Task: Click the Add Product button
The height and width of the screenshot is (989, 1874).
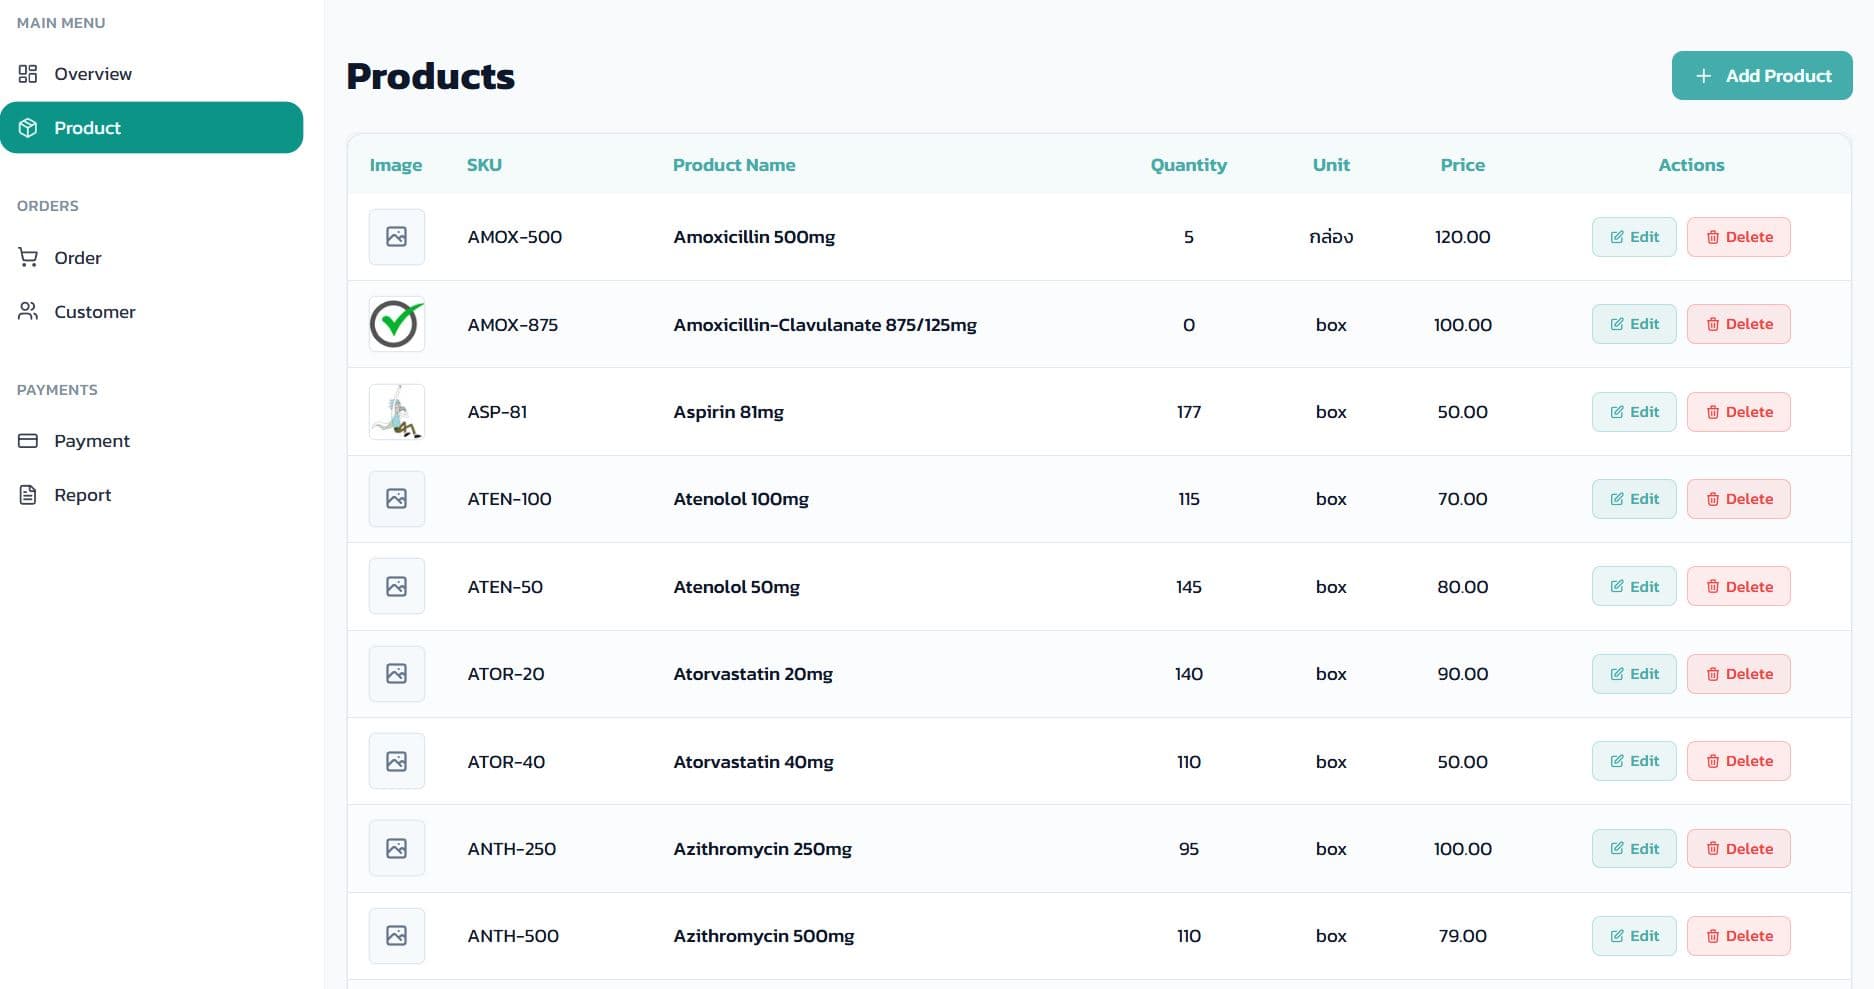Action: pos(1762,75)
